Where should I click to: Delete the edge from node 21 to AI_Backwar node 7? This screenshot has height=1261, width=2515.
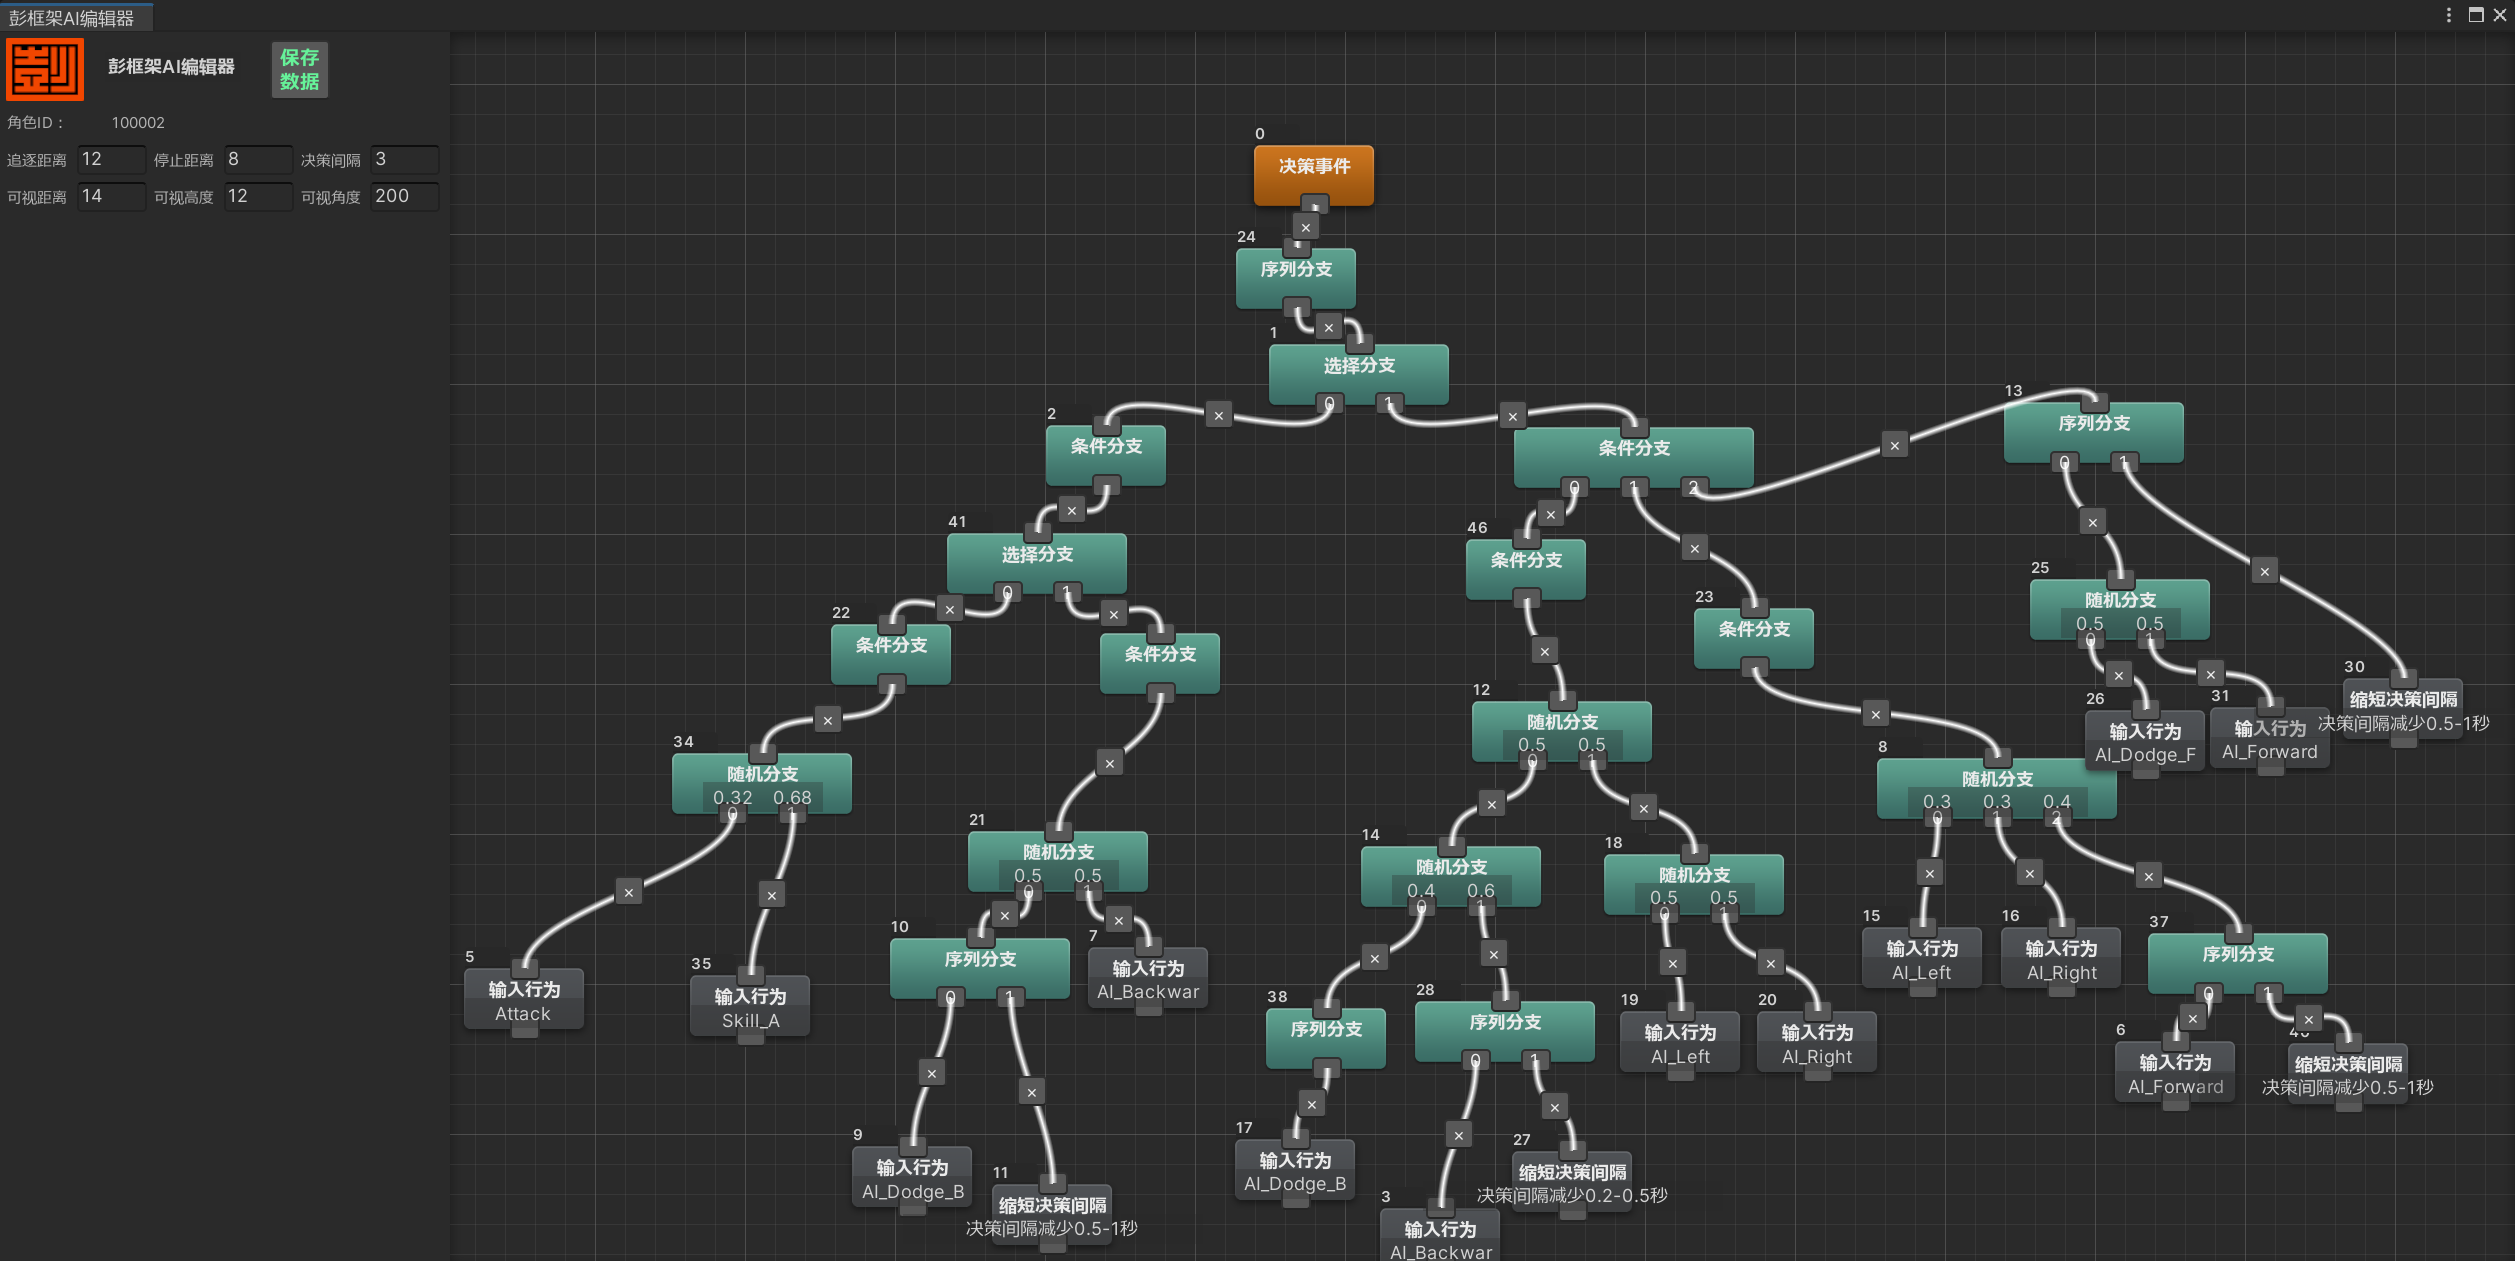1118,921
